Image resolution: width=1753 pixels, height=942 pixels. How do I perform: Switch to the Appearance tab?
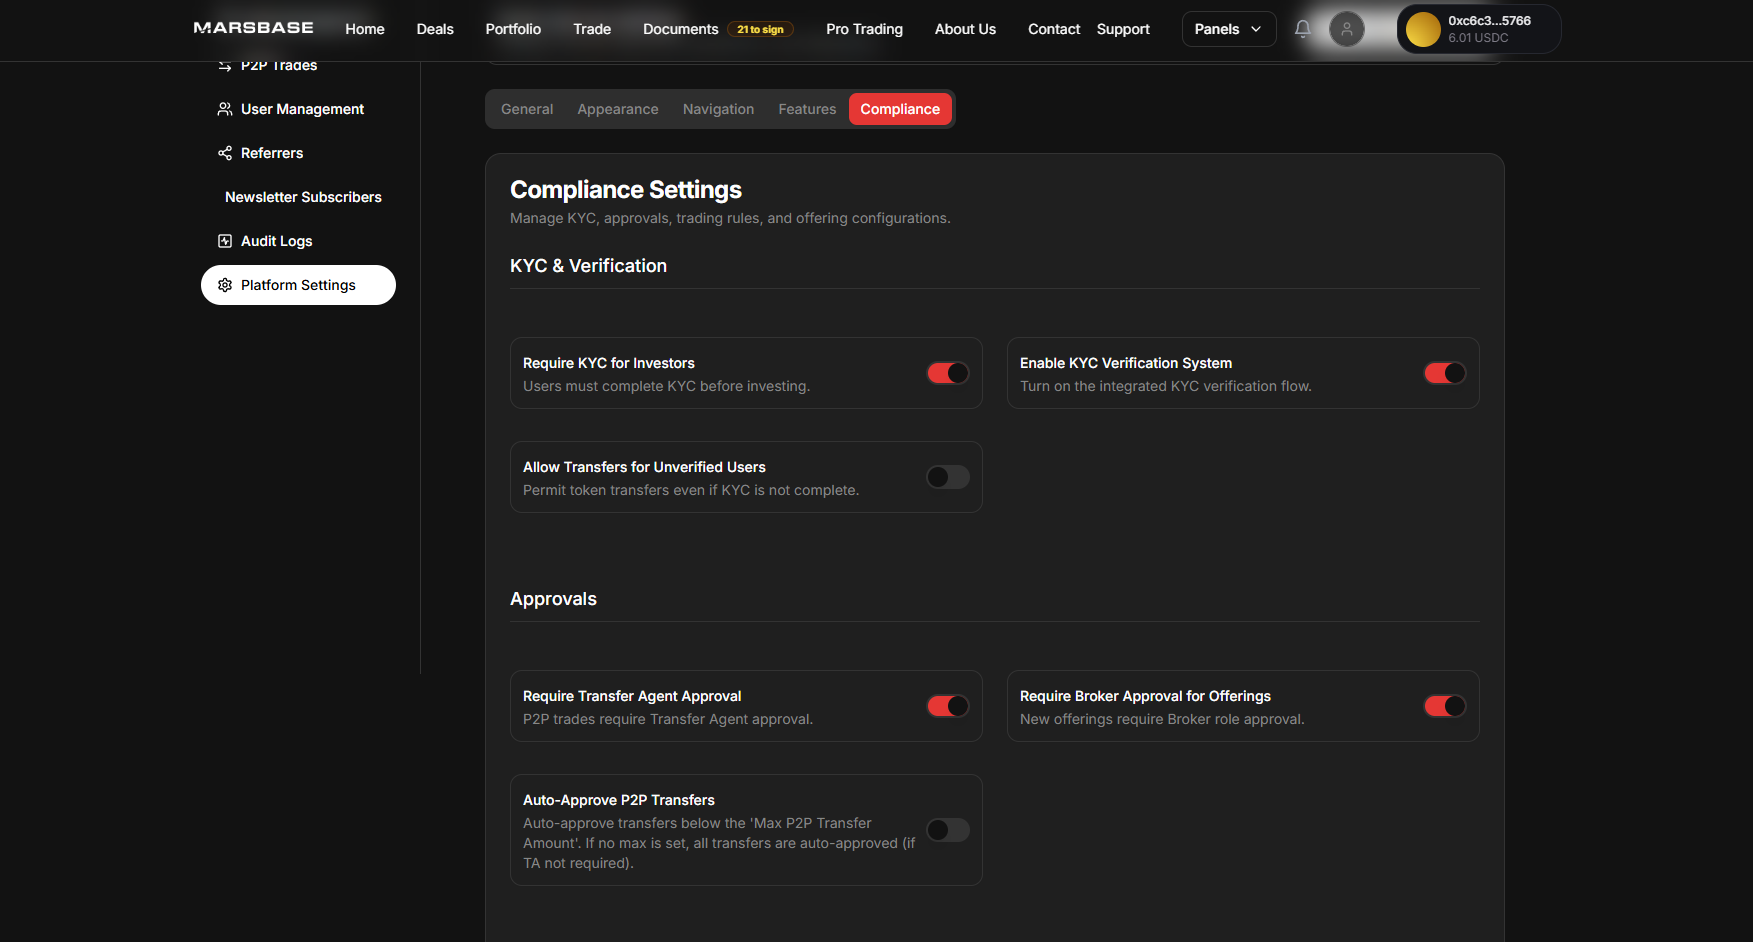tap(617, 108)
